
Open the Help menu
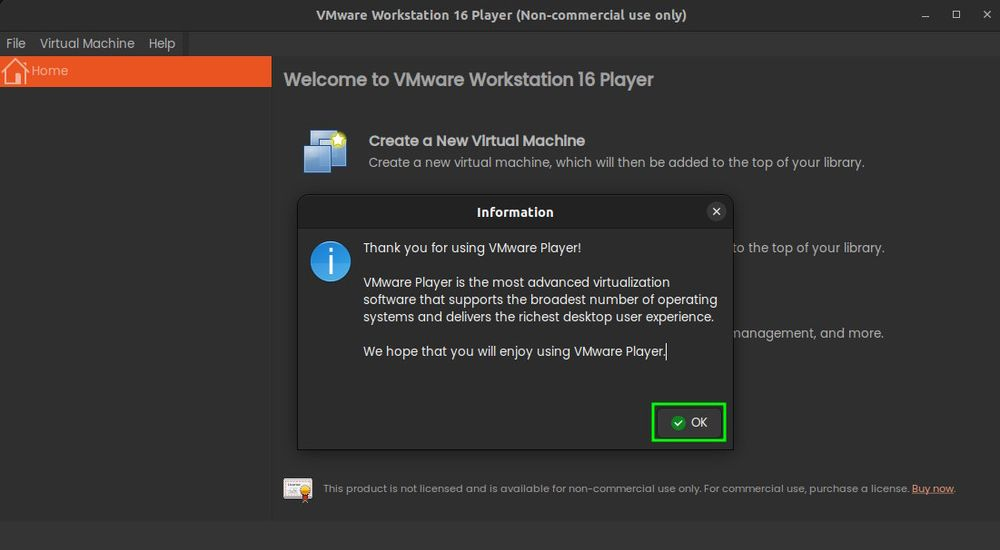[x=162, y=44]
